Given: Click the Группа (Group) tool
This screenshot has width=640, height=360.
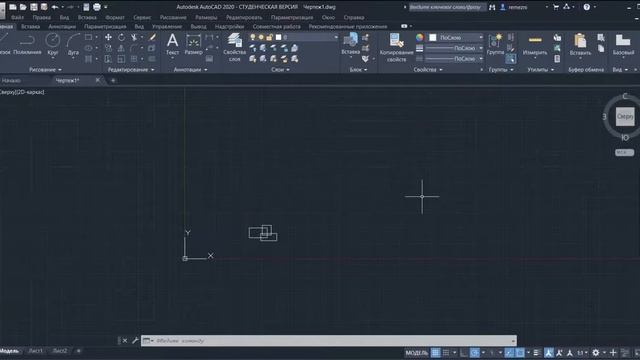Looking at the screenshot, I should pos(495,44).
